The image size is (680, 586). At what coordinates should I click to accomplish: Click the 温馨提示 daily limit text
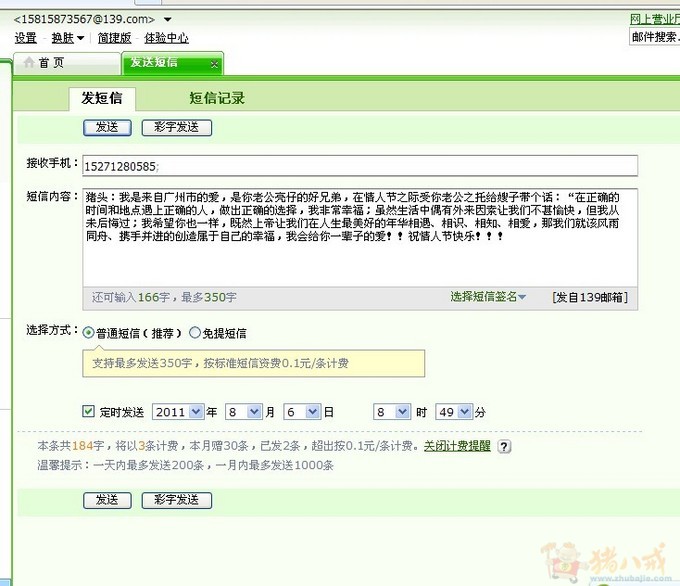(185, 465)
